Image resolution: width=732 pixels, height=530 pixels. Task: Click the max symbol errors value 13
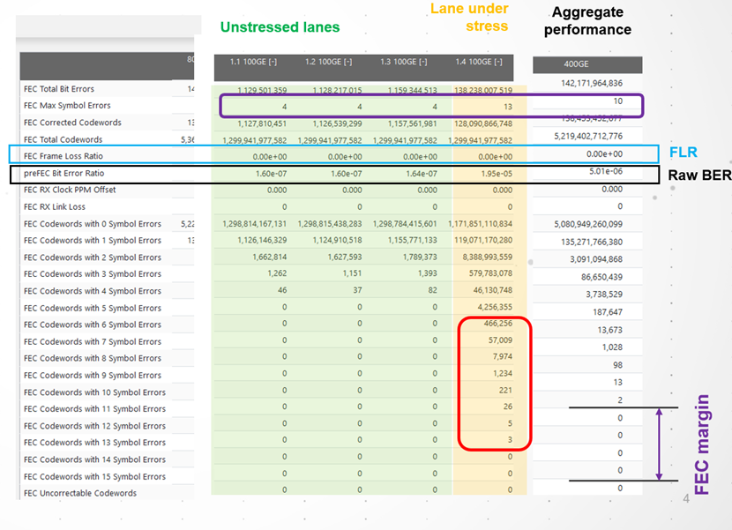(x=508, y=107)
